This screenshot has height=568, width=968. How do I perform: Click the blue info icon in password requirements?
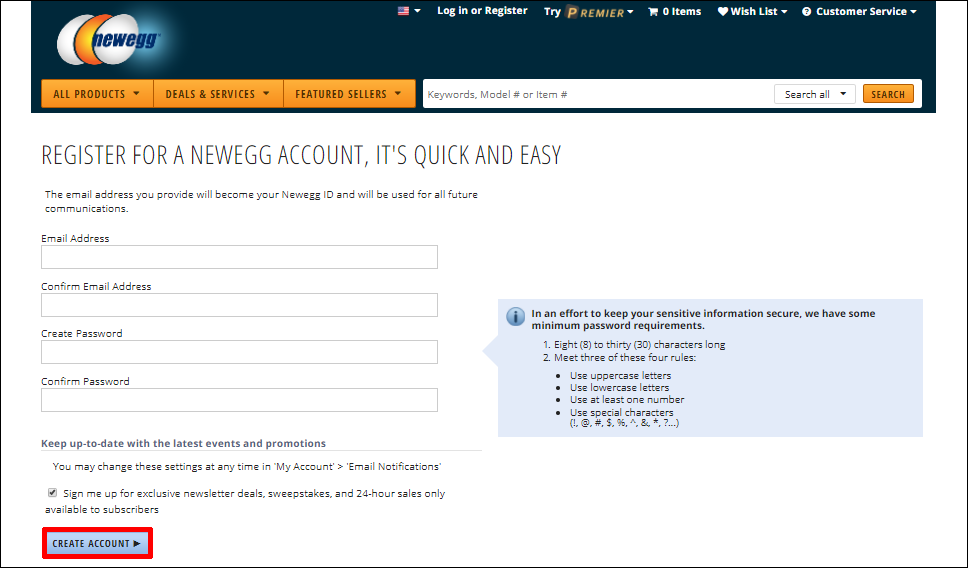[515, 317]
